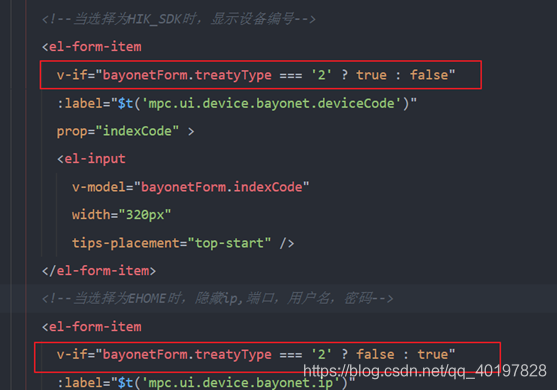
Task: Click the prop="indexCode" line
Action: 125,131
